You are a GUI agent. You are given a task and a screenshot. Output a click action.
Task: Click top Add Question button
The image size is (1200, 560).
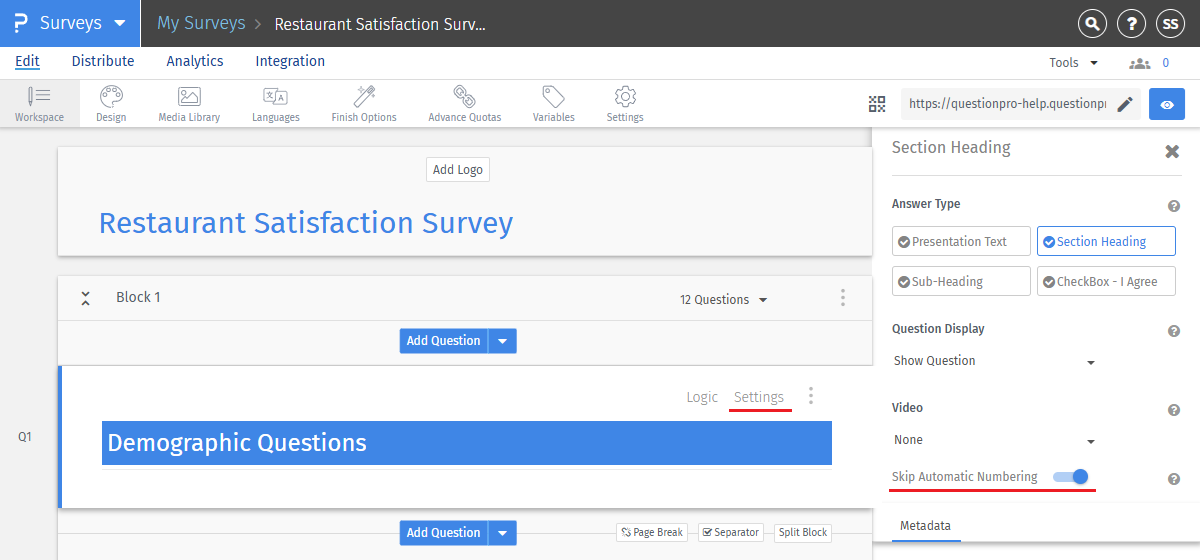(444, 341)
